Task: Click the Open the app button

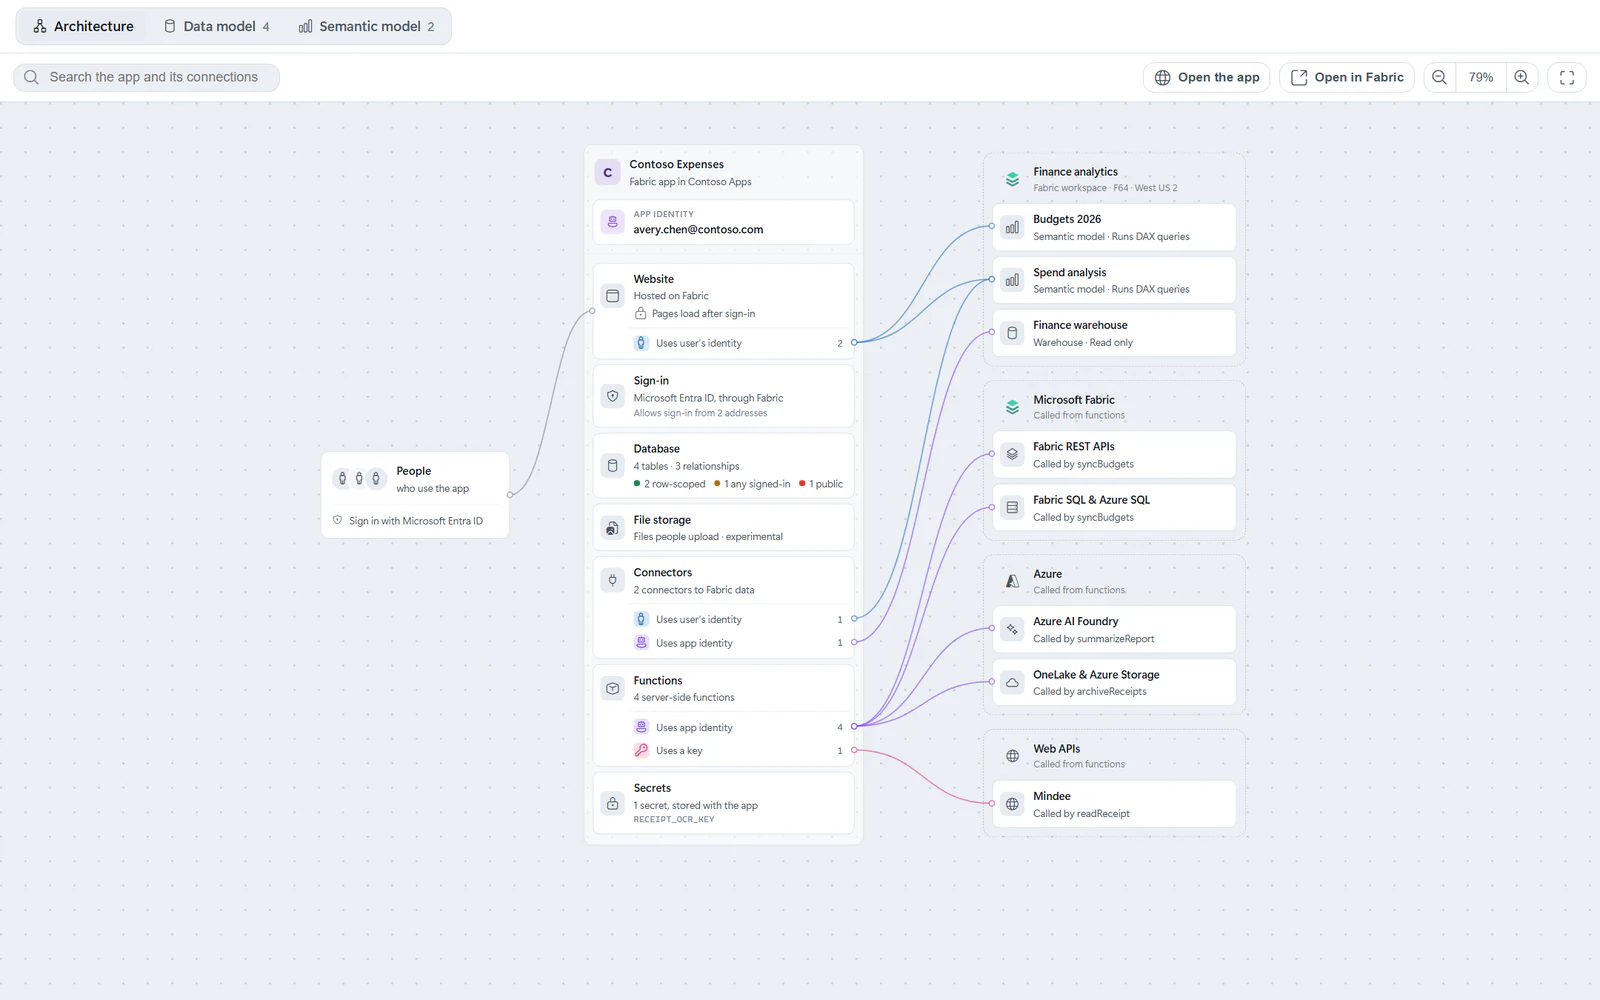Action: pyautogui.click(x=1207, y=77)
